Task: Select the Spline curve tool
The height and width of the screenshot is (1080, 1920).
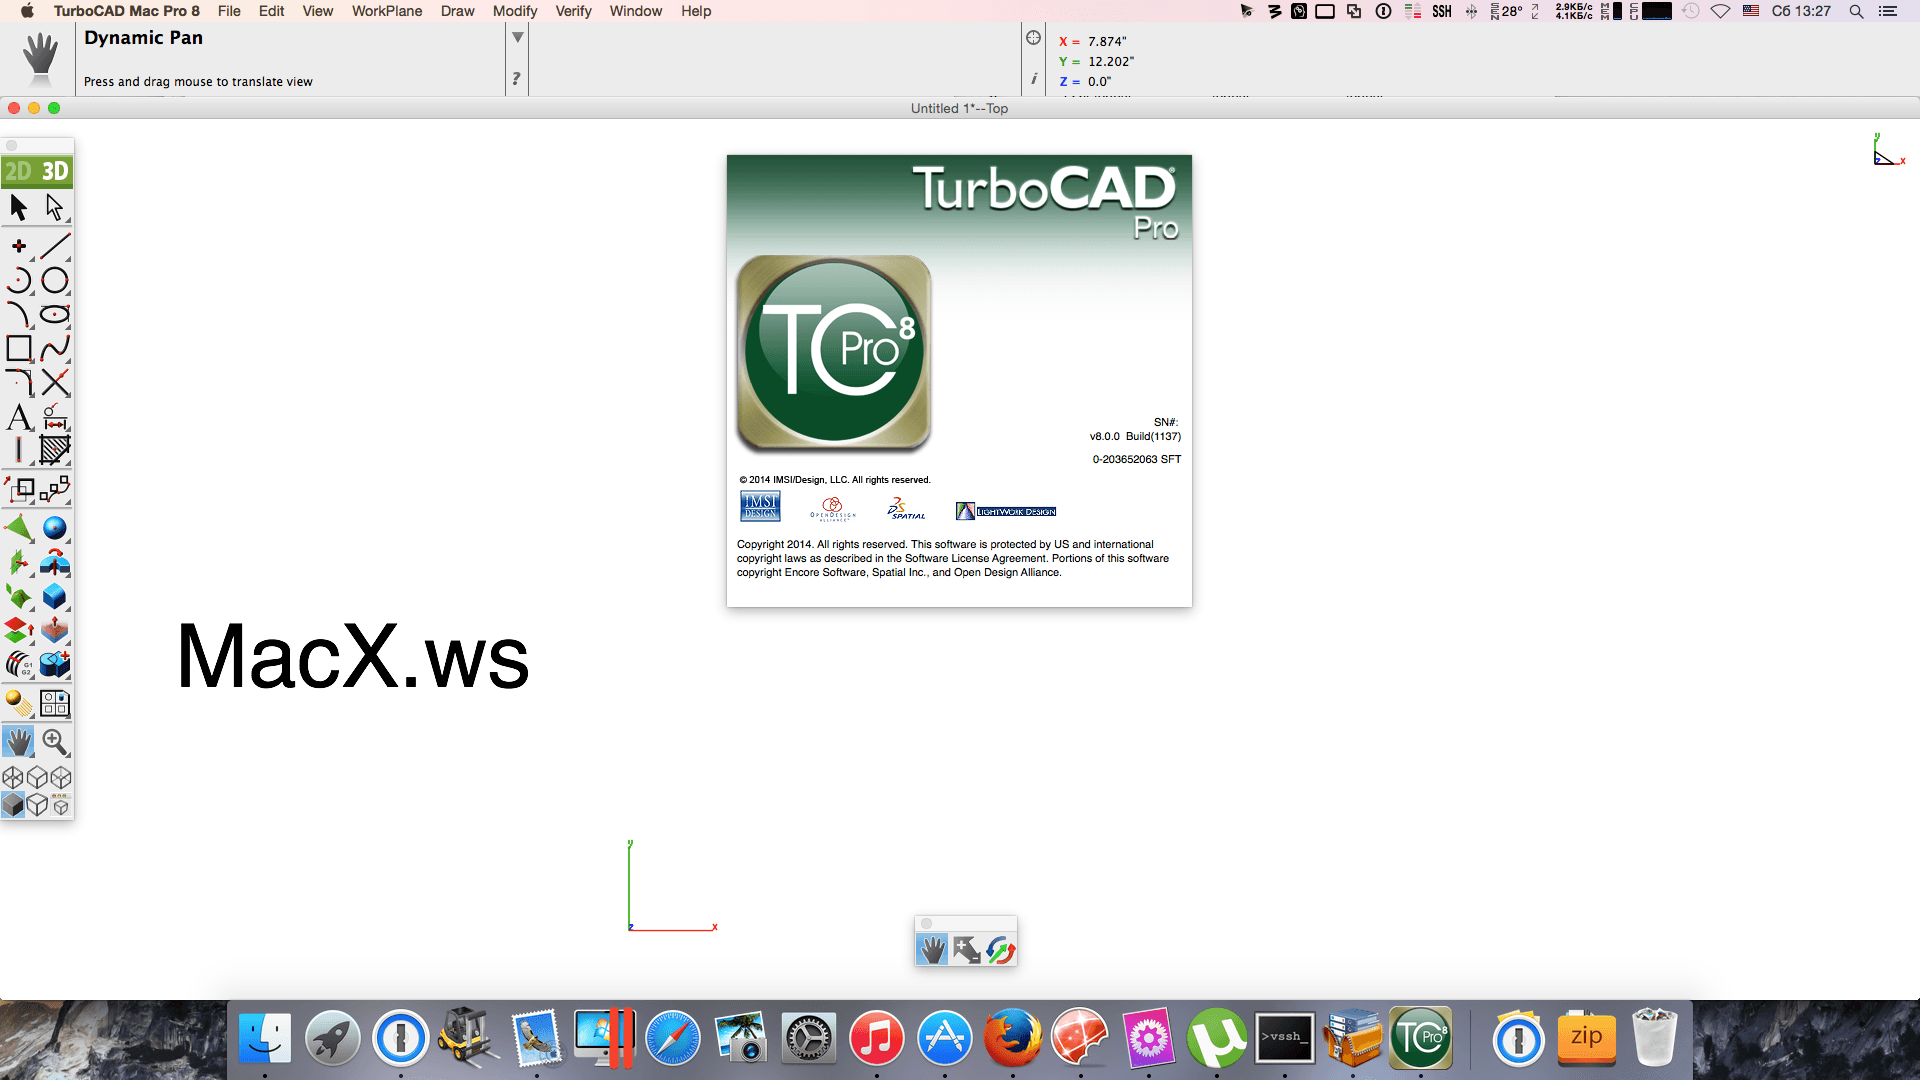Action: click(55, 349)
